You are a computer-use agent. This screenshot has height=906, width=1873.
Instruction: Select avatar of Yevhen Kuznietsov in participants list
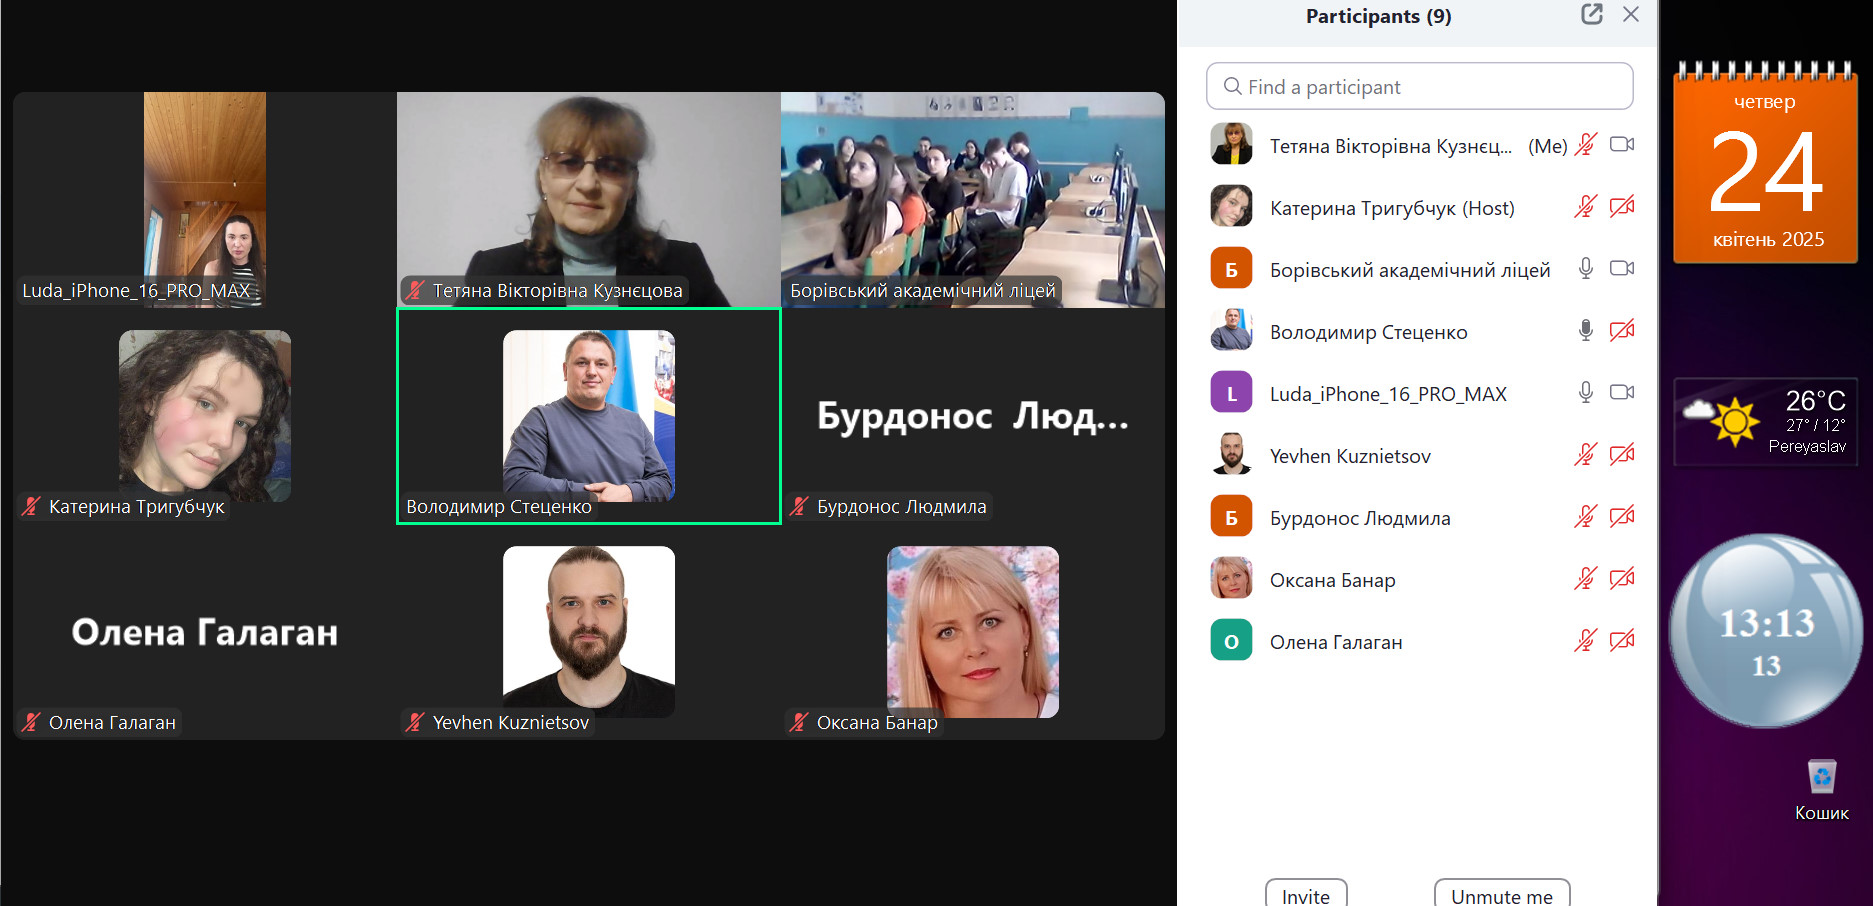pos(1231,454)
